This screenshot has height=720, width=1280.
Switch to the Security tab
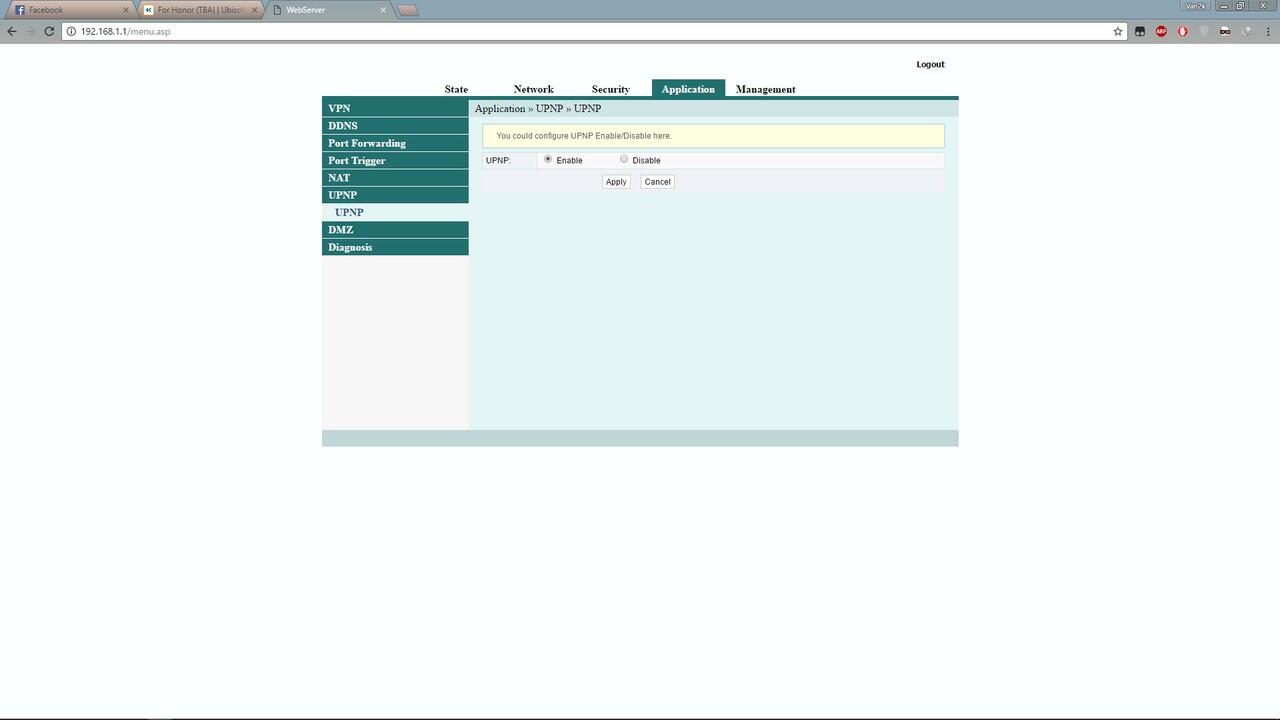tap(610, 89)
